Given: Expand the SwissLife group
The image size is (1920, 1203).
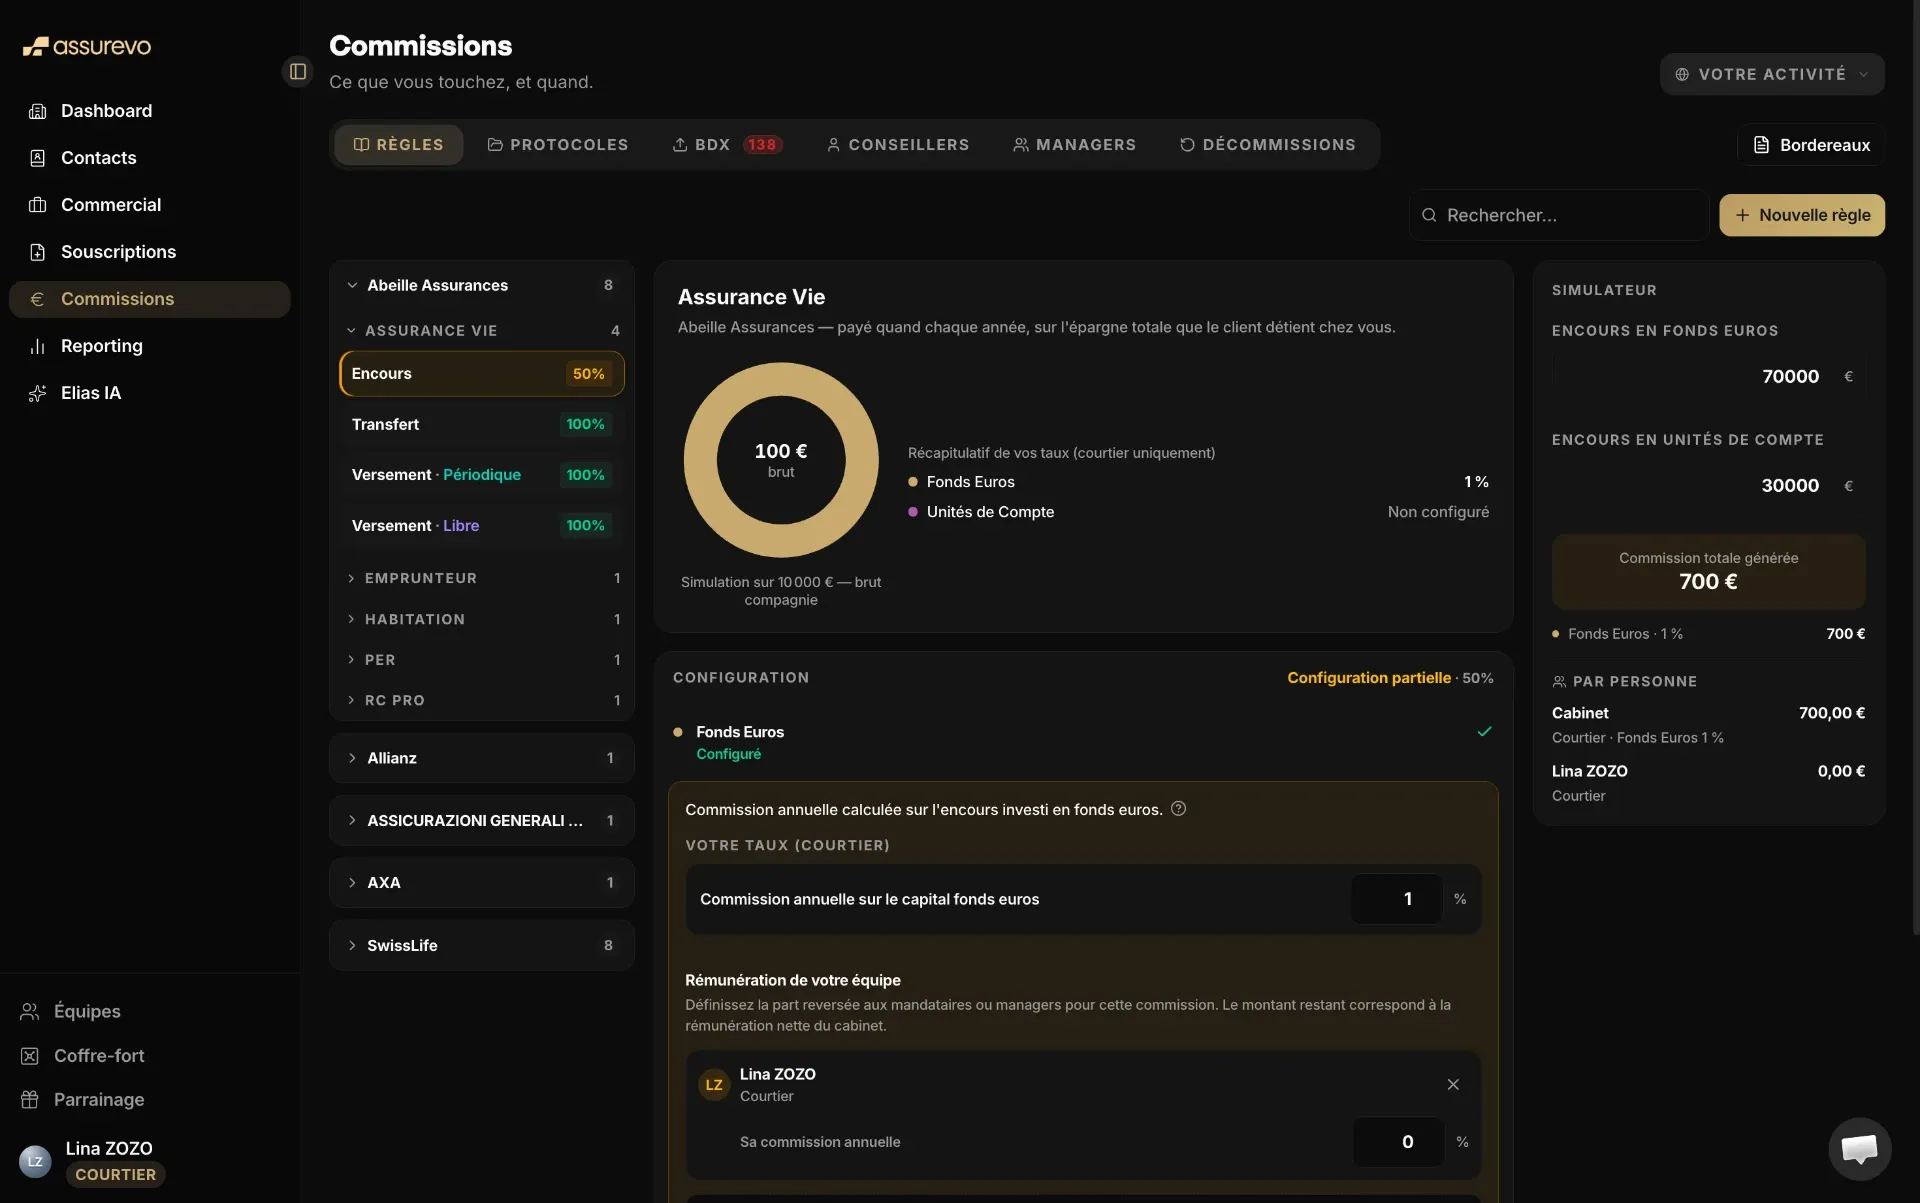Looking at the screenshot, I should coord(482,946).
